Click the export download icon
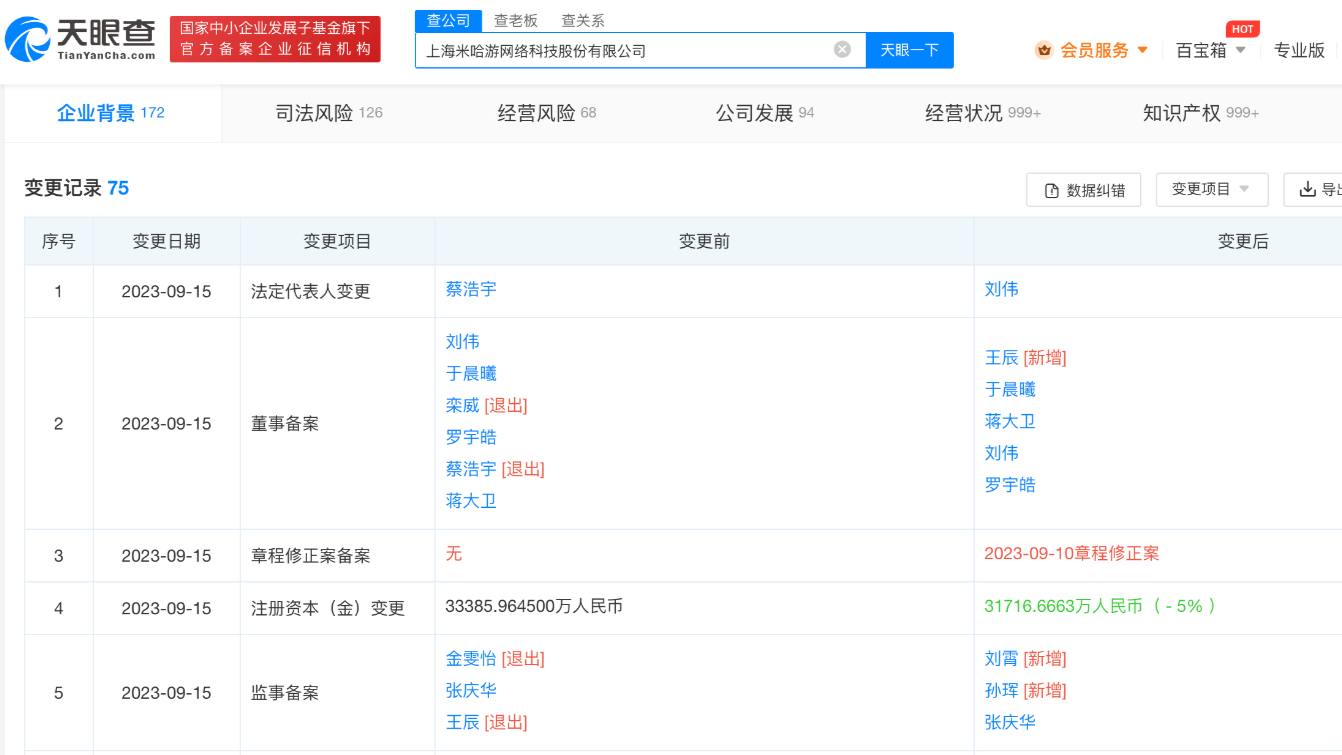1342x755 pixels. point(1306,189)
